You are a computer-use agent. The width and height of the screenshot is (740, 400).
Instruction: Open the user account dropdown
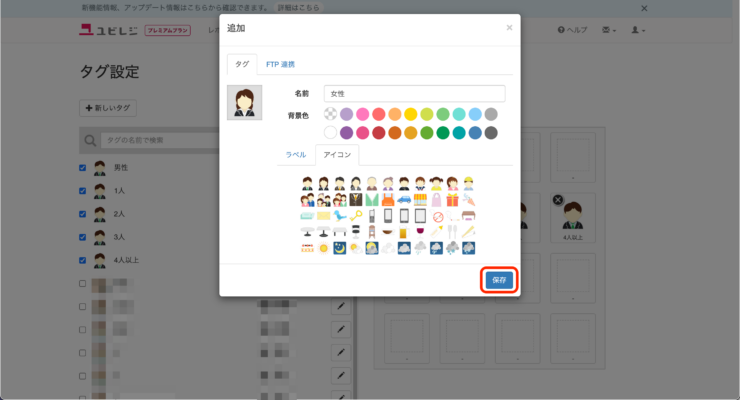pos(638,30)
